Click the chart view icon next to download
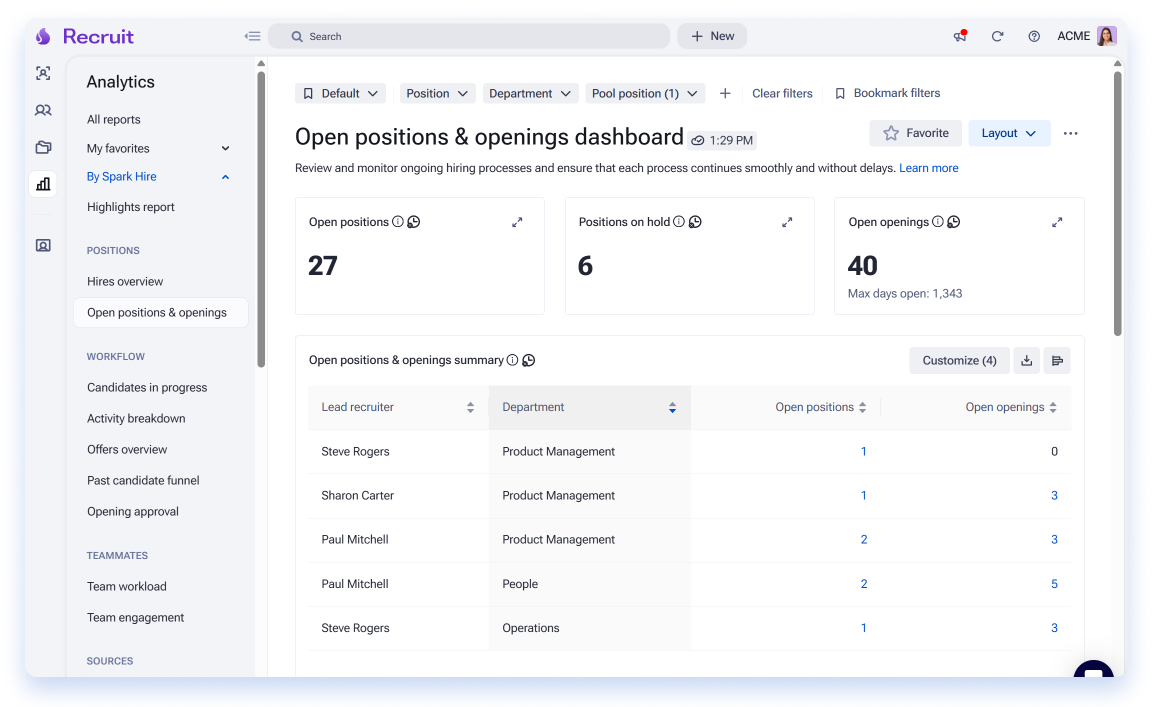Viewport: 1153px width, 707px height. pos(1057,360)
